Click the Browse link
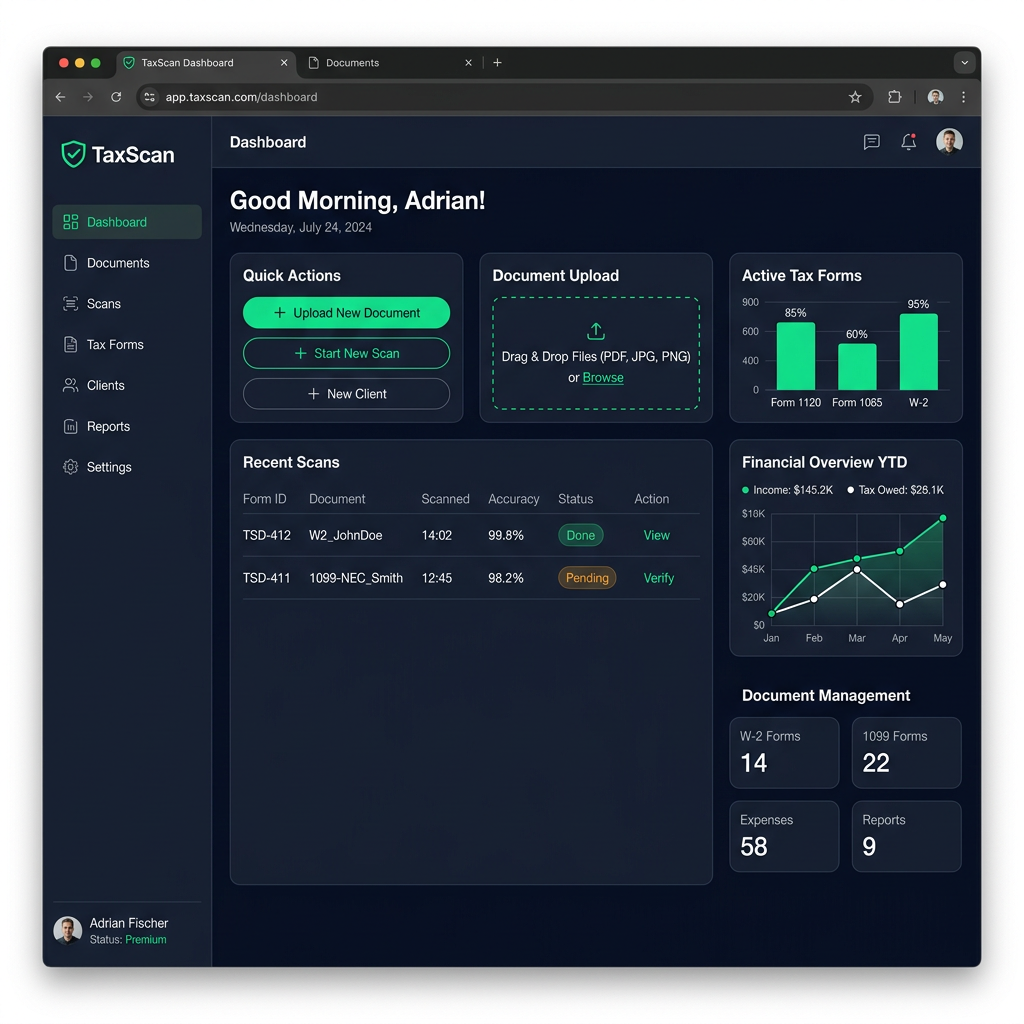Viewport: 1024px width, 1024px height. (x=603, y=377)
